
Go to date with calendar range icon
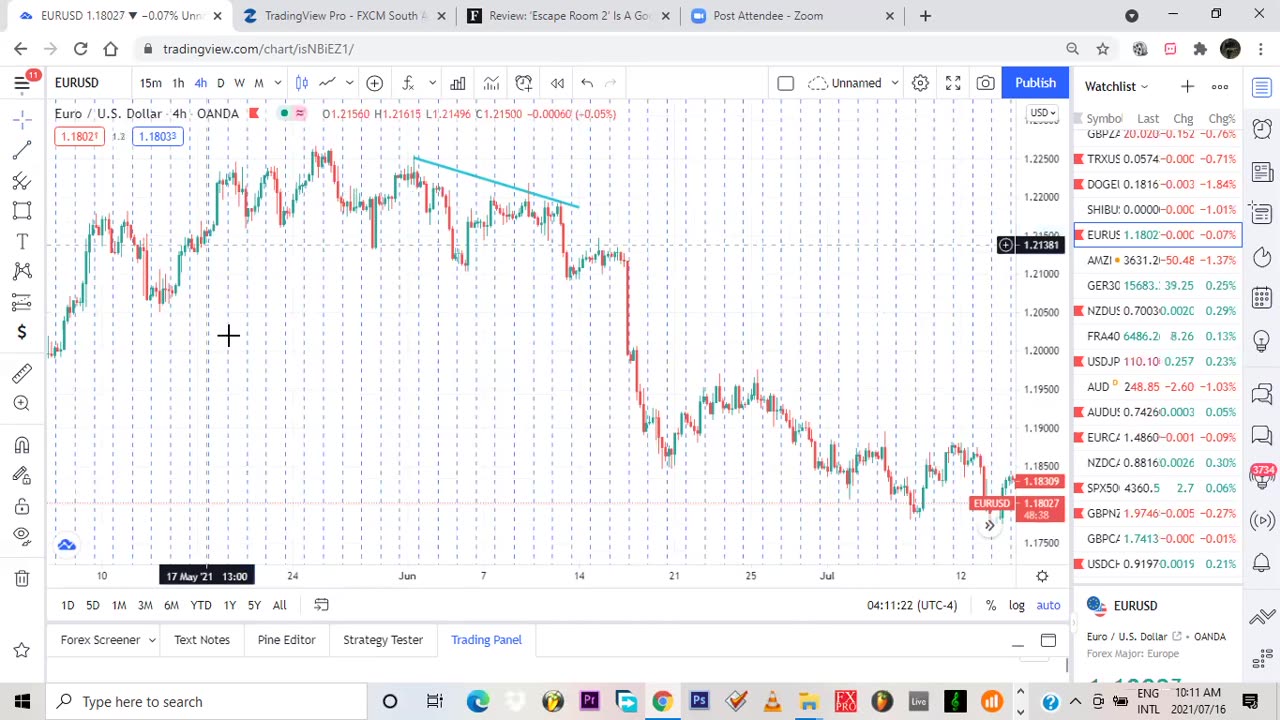pos(321,605)
